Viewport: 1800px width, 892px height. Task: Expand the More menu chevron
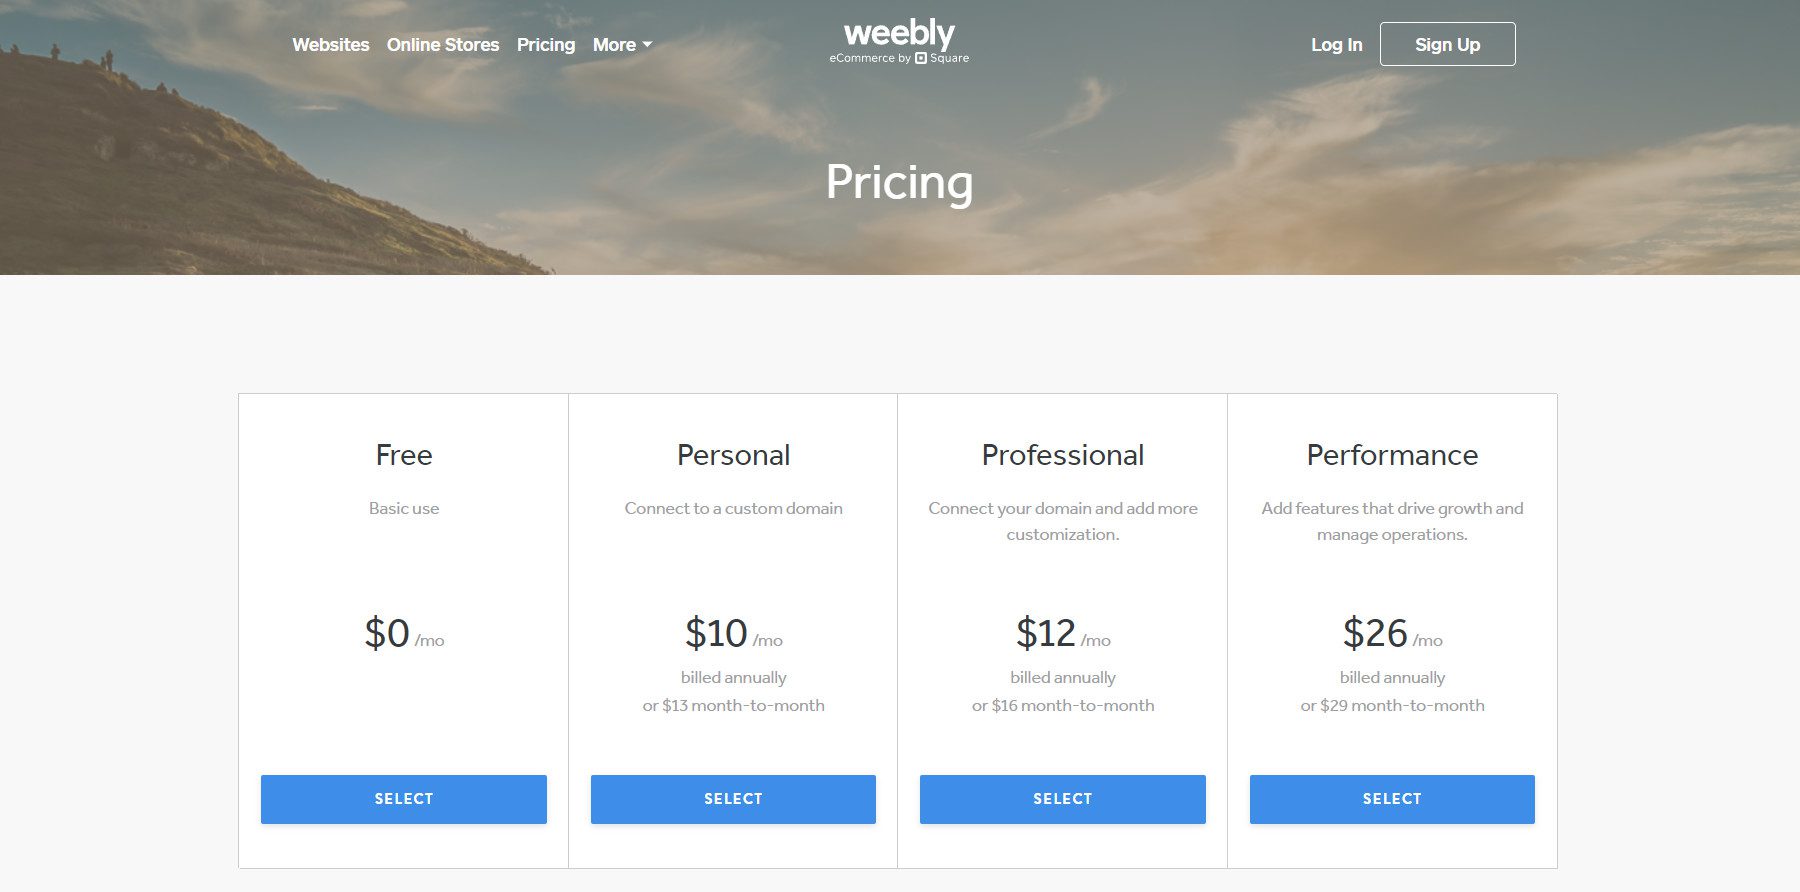[x=648, y=46]
